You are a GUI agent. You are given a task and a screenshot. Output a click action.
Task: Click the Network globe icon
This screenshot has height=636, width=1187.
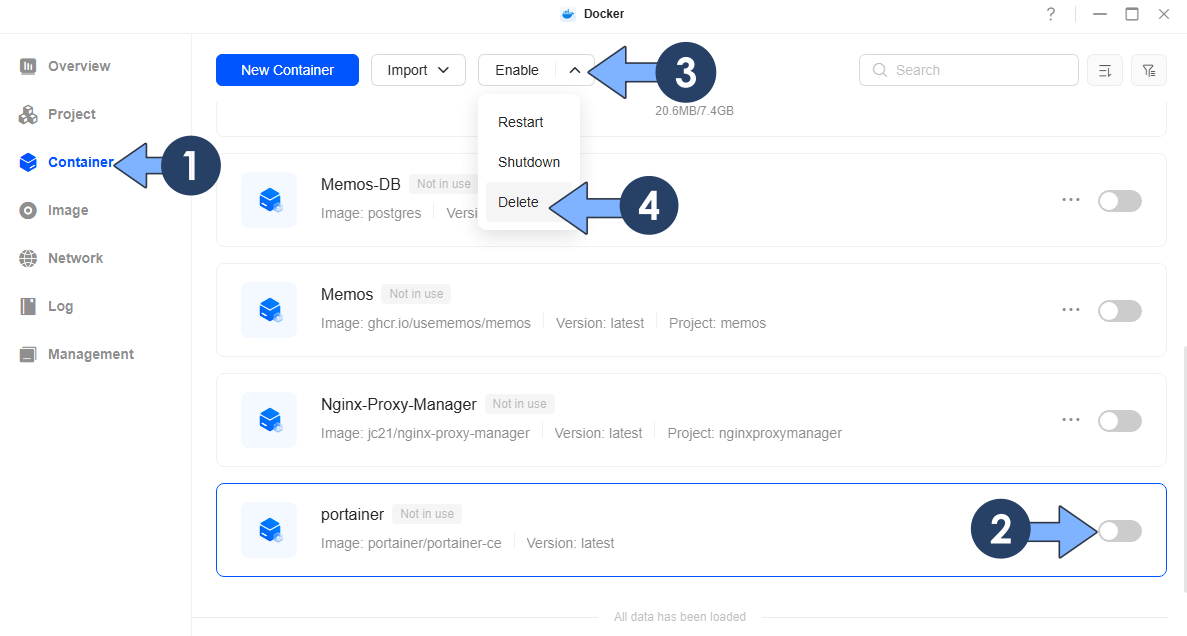[28, 258]
